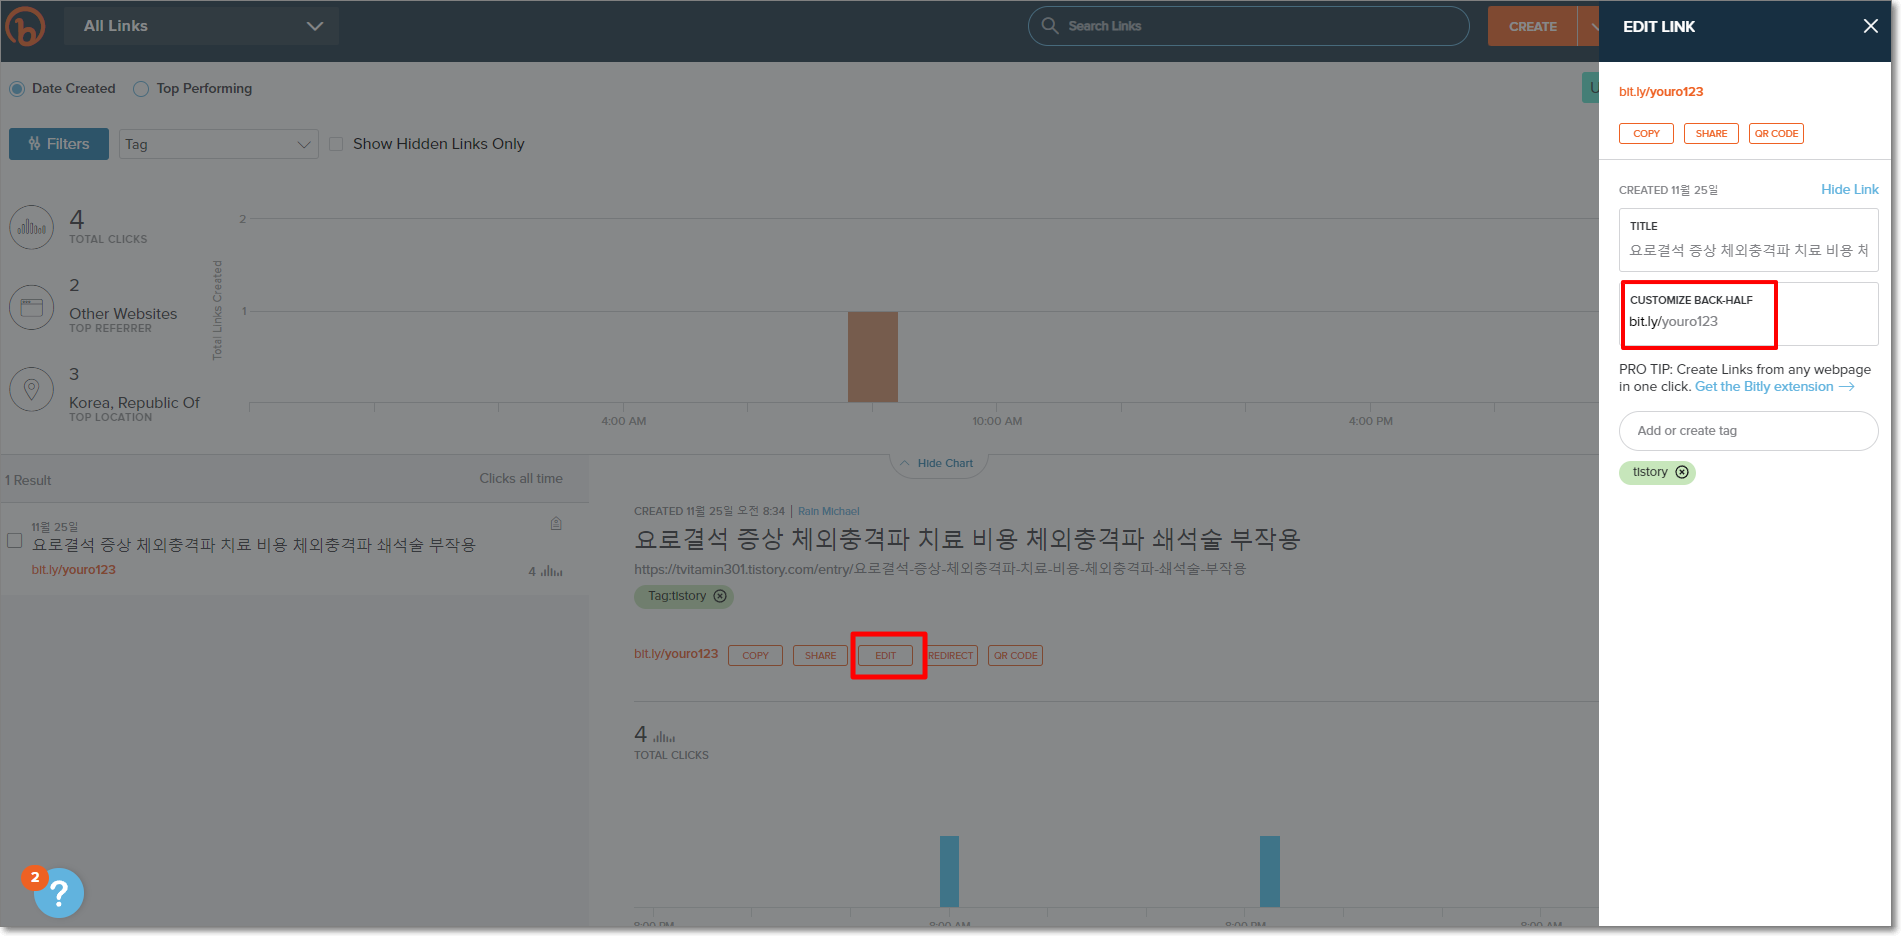Click the top location pin icon

[32, 389]
